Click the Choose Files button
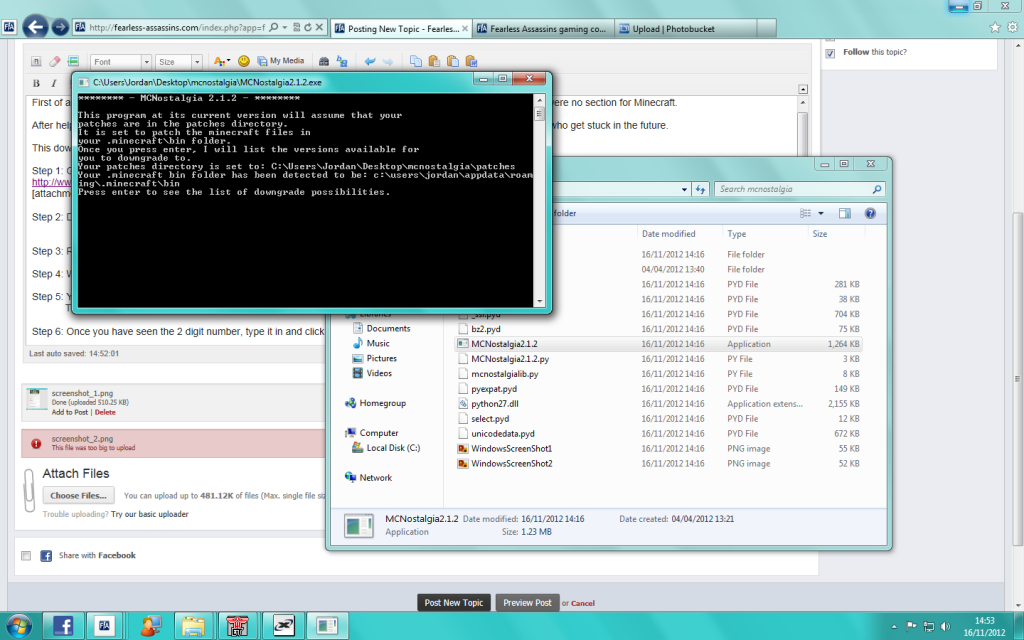 [x=80, y=495]
